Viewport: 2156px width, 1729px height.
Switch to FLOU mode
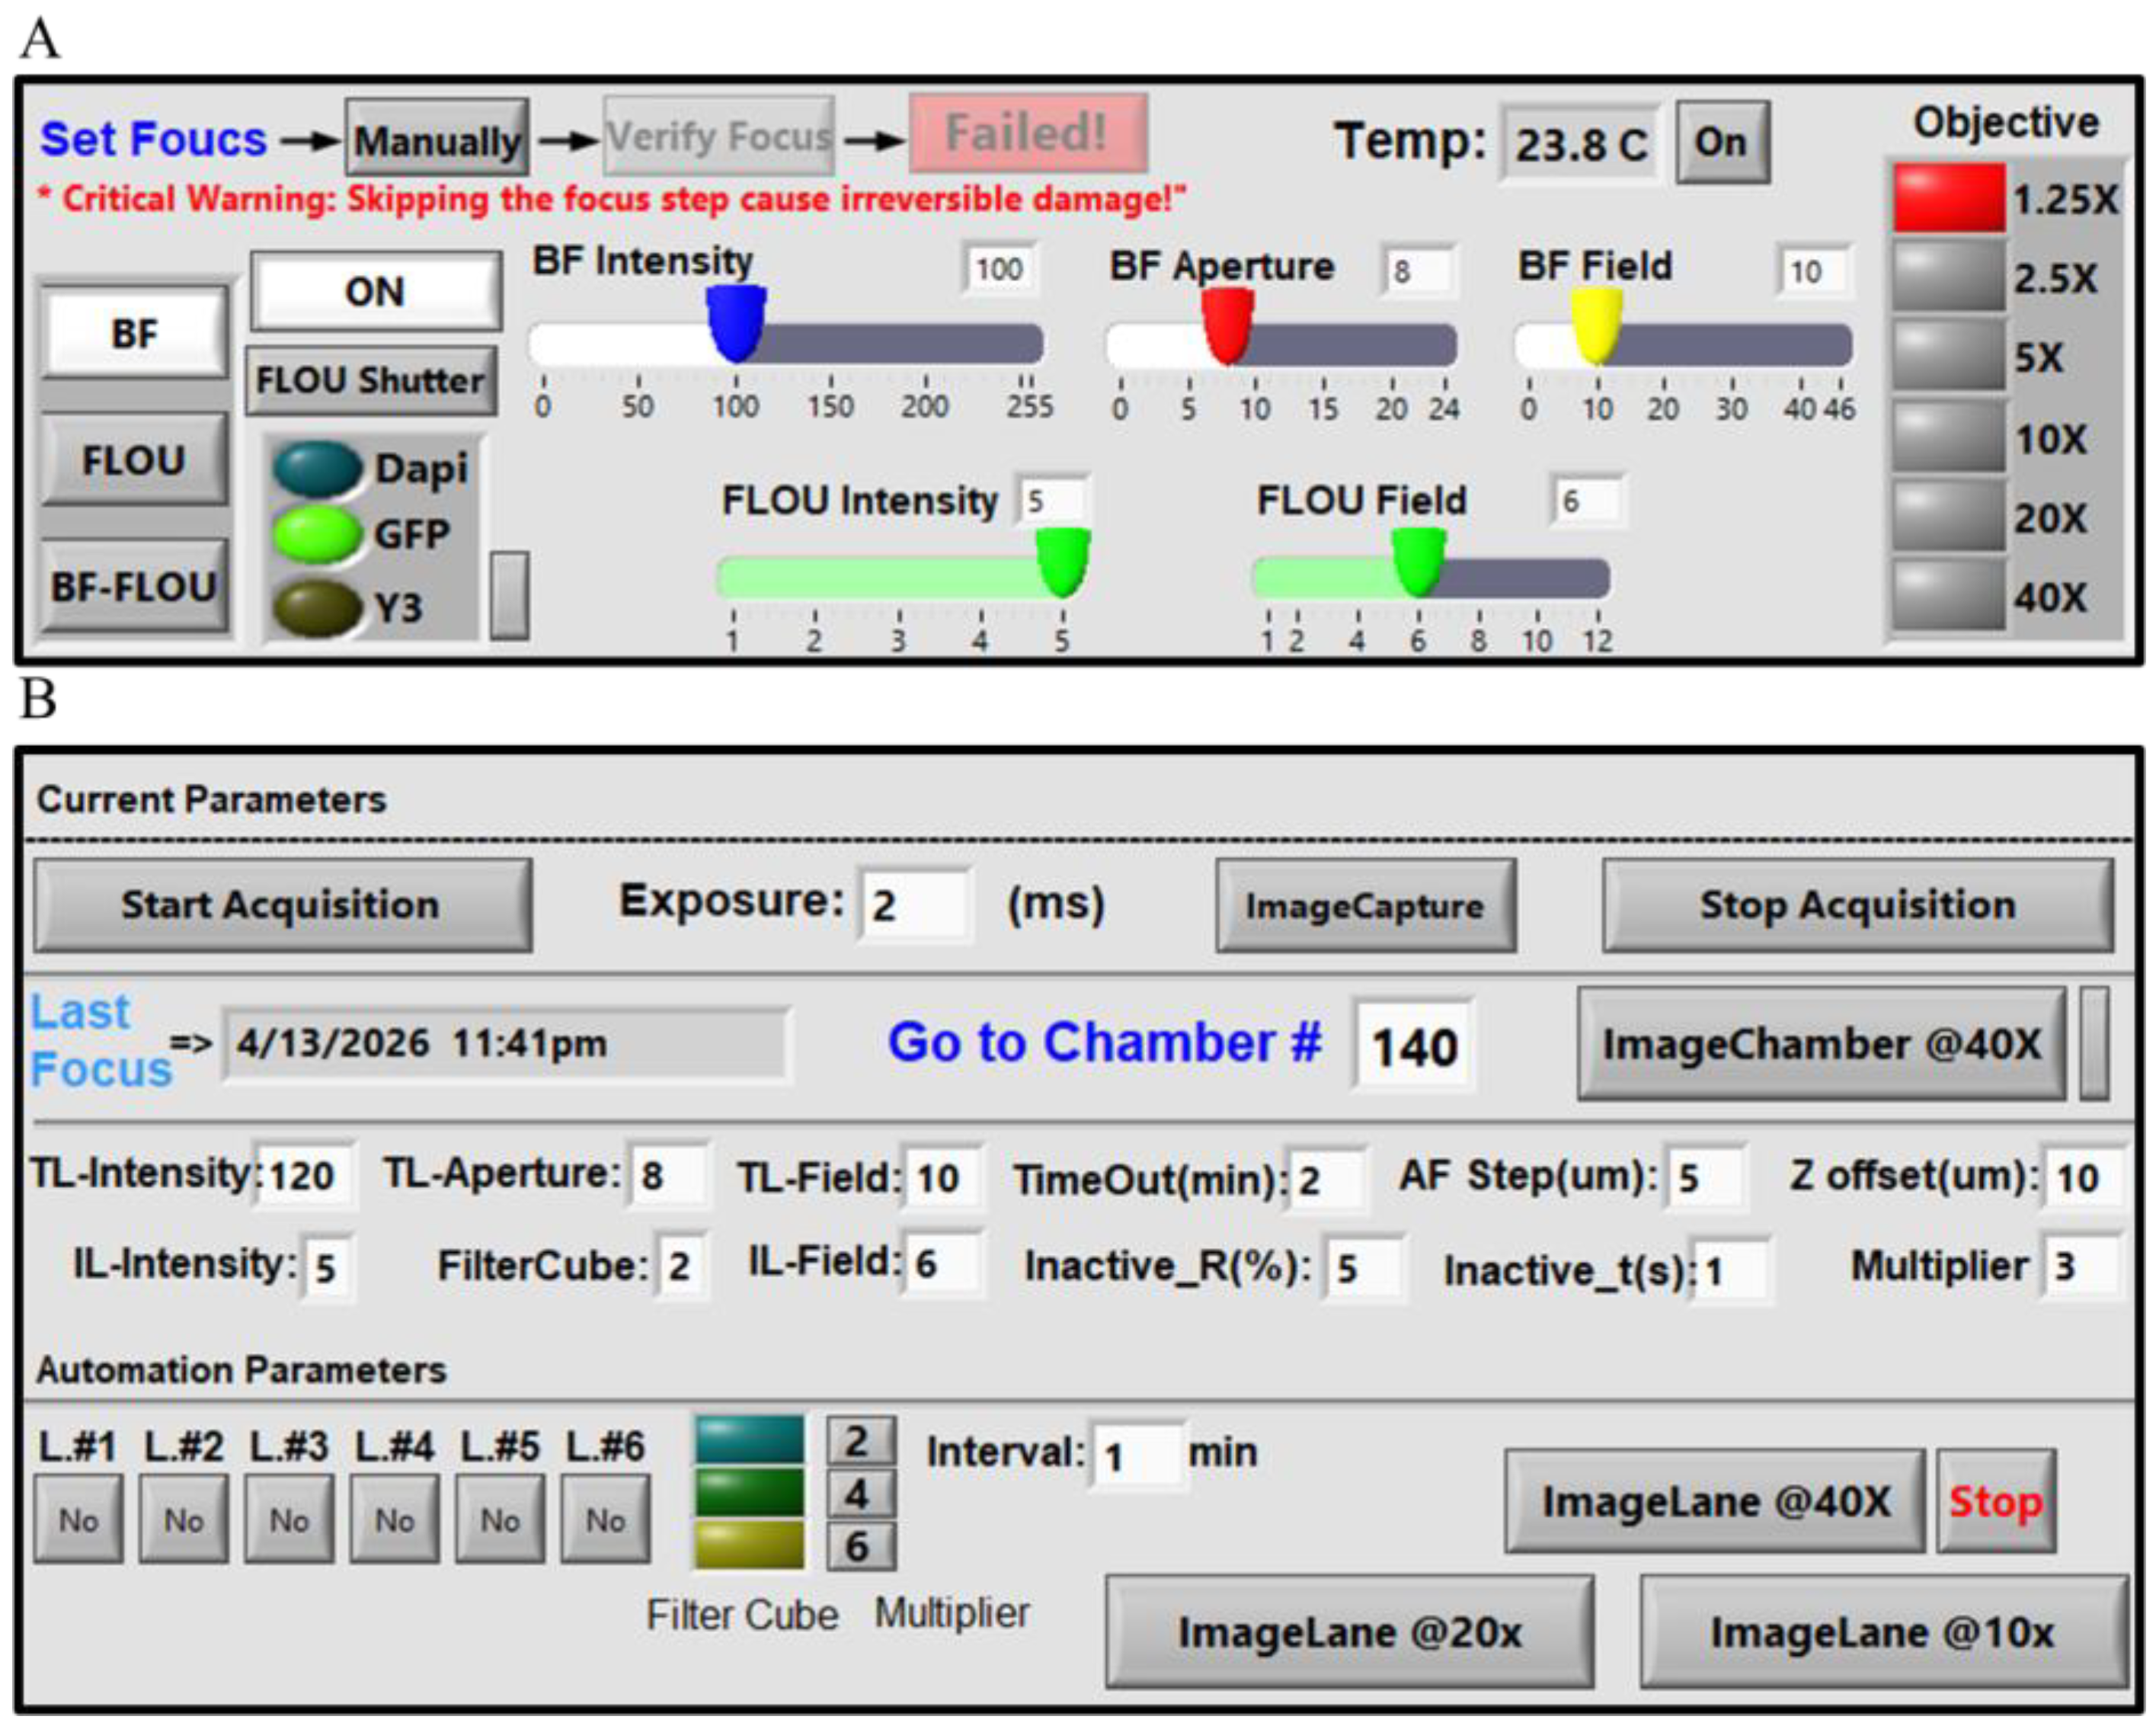134,460
